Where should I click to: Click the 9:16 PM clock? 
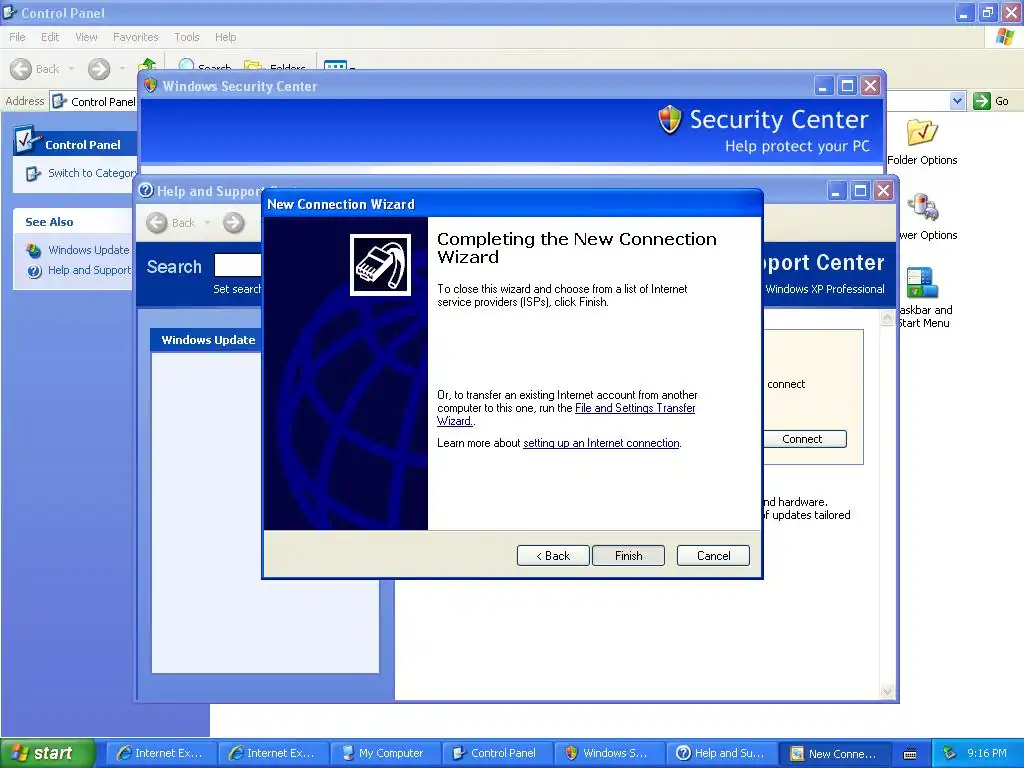pos(987,753)
